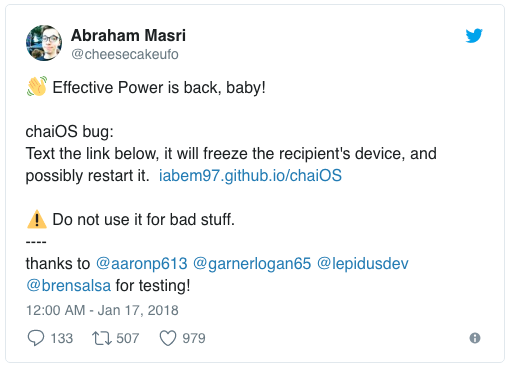This screenshot has width=513, height=368.
Task: Open the tweet info circle icon
Action: tap(475, 338)
